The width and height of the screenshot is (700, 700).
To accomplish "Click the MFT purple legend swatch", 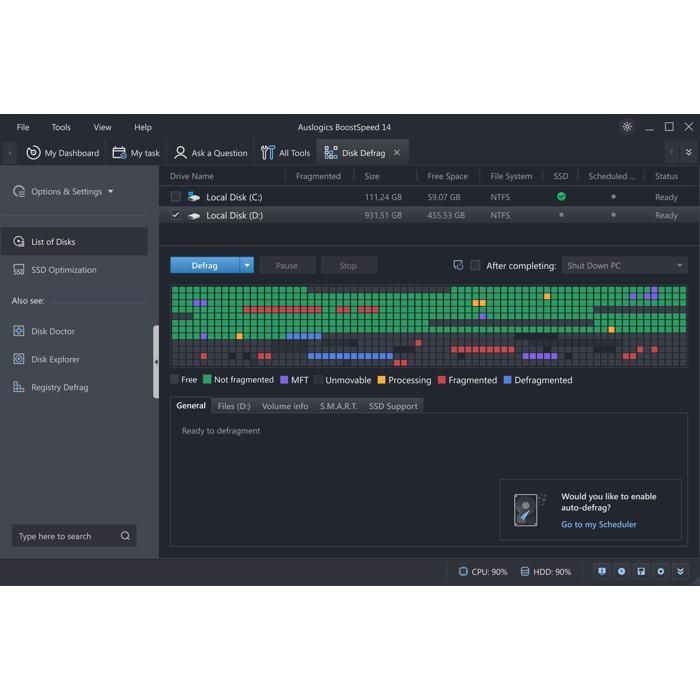I will 284,380.
